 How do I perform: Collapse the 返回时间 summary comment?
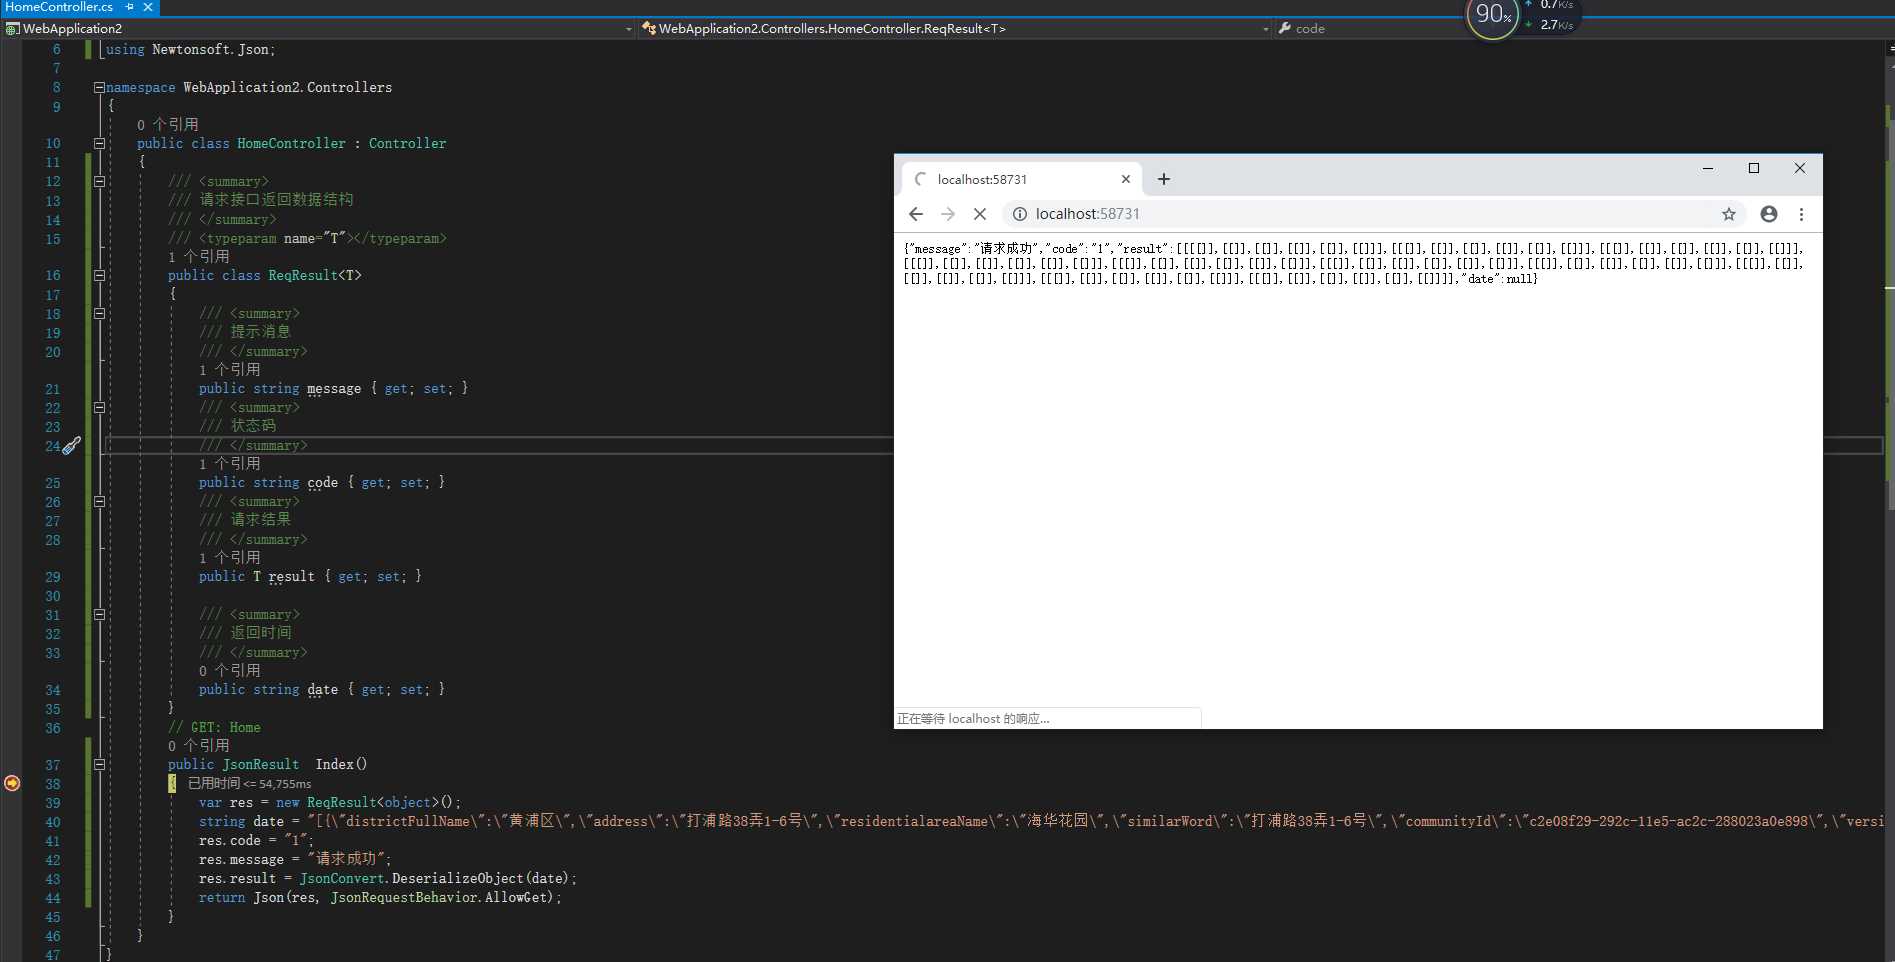(99, 615)
